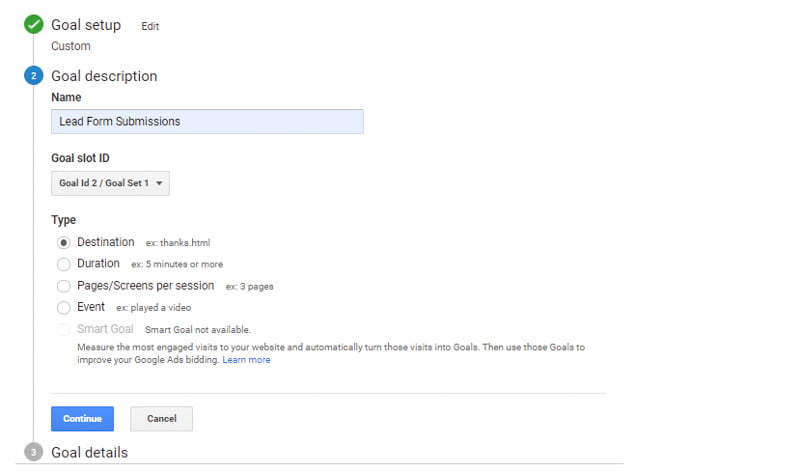
Task: Click the gray step 3 circle icon
Action: pos(33,453)
